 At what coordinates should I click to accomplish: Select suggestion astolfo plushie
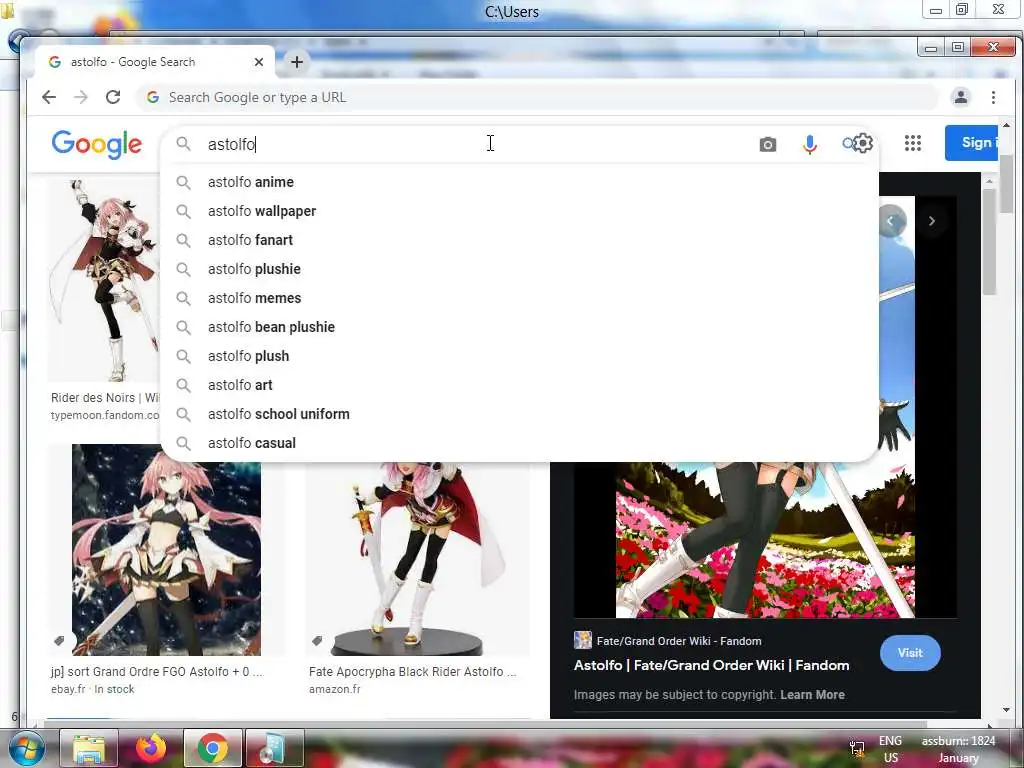[519, 269]
